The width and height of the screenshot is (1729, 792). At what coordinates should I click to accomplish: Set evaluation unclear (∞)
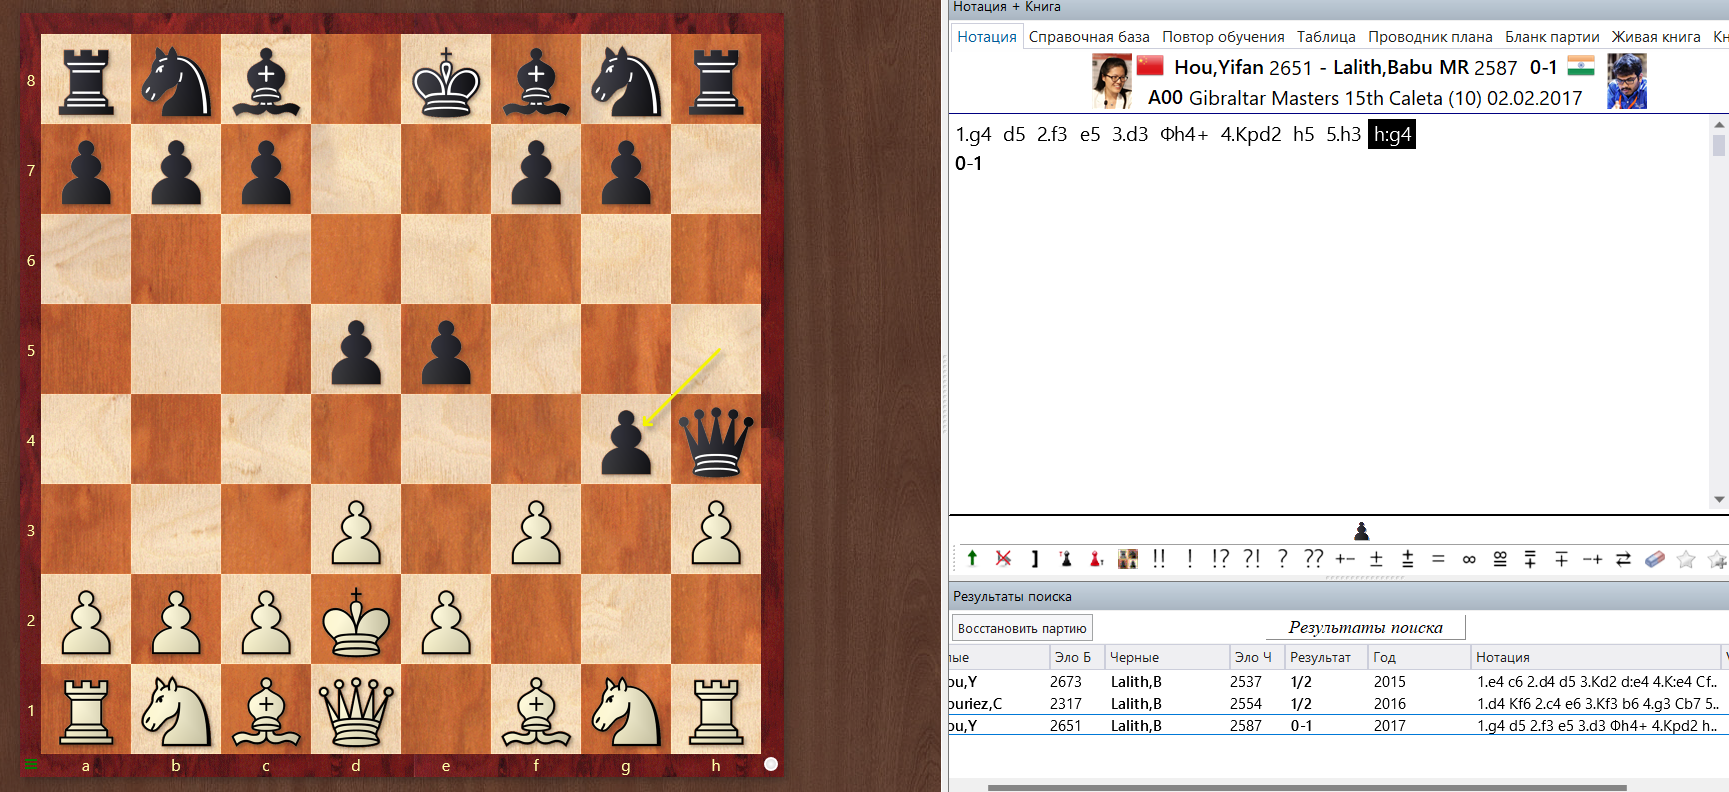pyautogui.click(x=1469, y=559)
